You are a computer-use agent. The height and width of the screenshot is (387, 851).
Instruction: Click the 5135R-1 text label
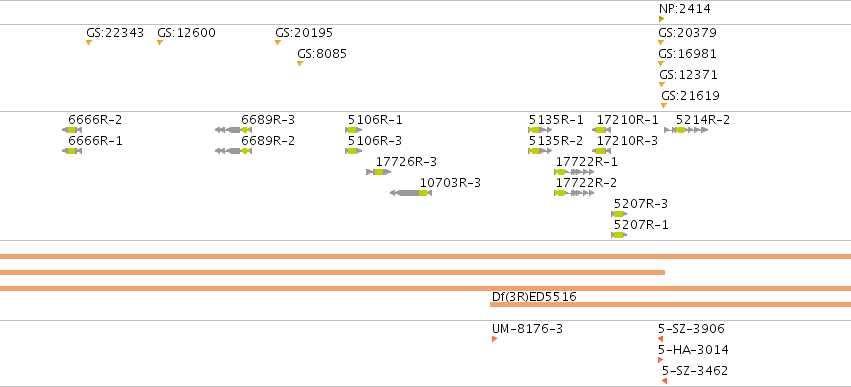tap(556, 120)
